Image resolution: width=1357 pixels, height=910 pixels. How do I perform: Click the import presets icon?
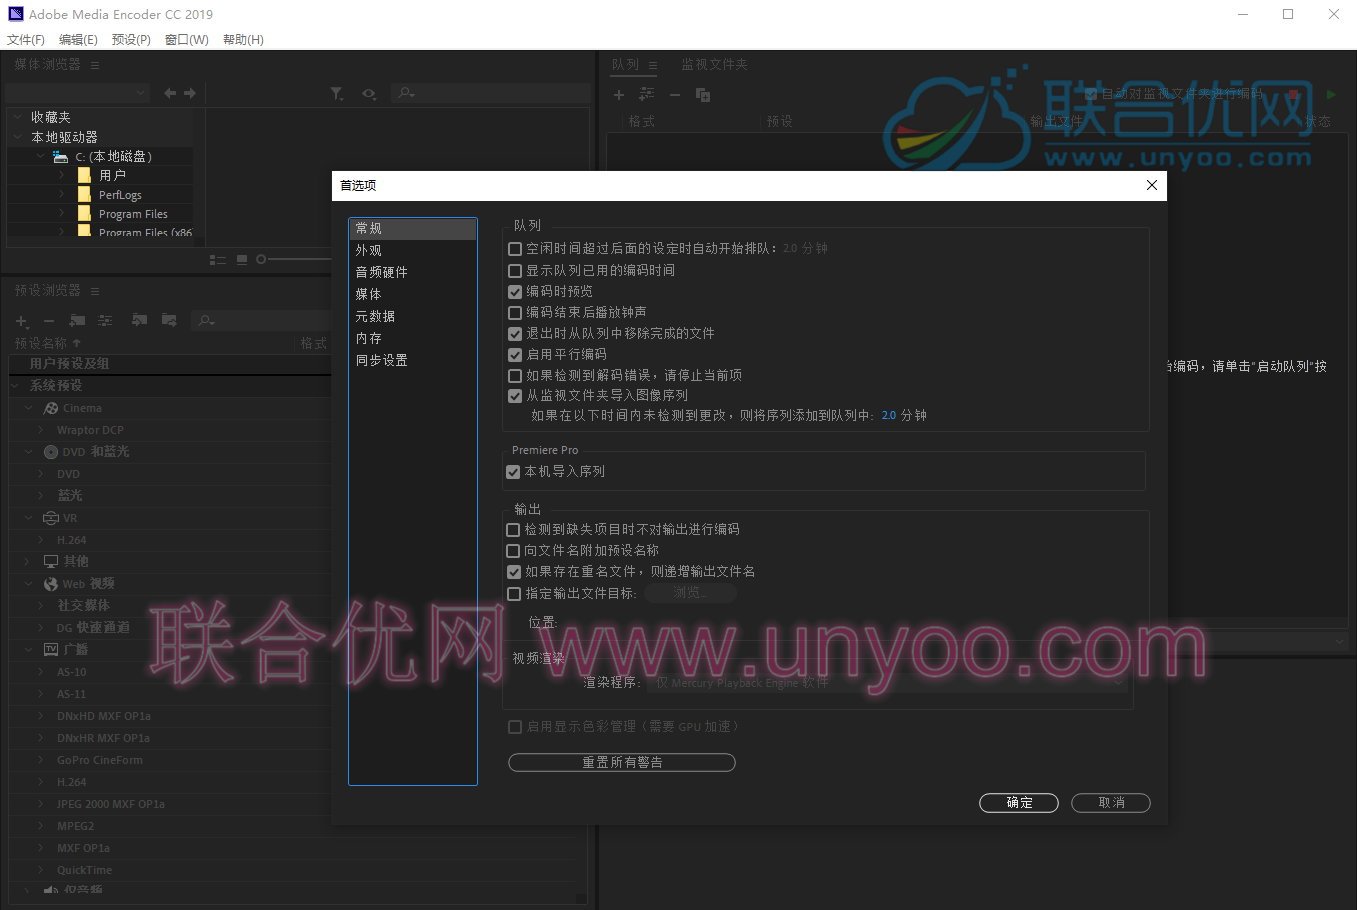[140, 321]
